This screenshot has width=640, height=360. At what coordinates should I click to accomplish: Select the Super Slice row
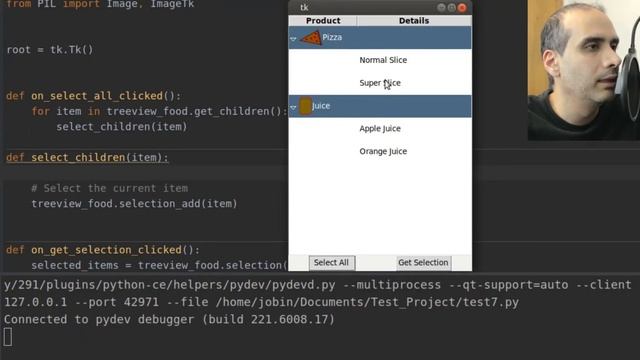(x=380, y=83)
